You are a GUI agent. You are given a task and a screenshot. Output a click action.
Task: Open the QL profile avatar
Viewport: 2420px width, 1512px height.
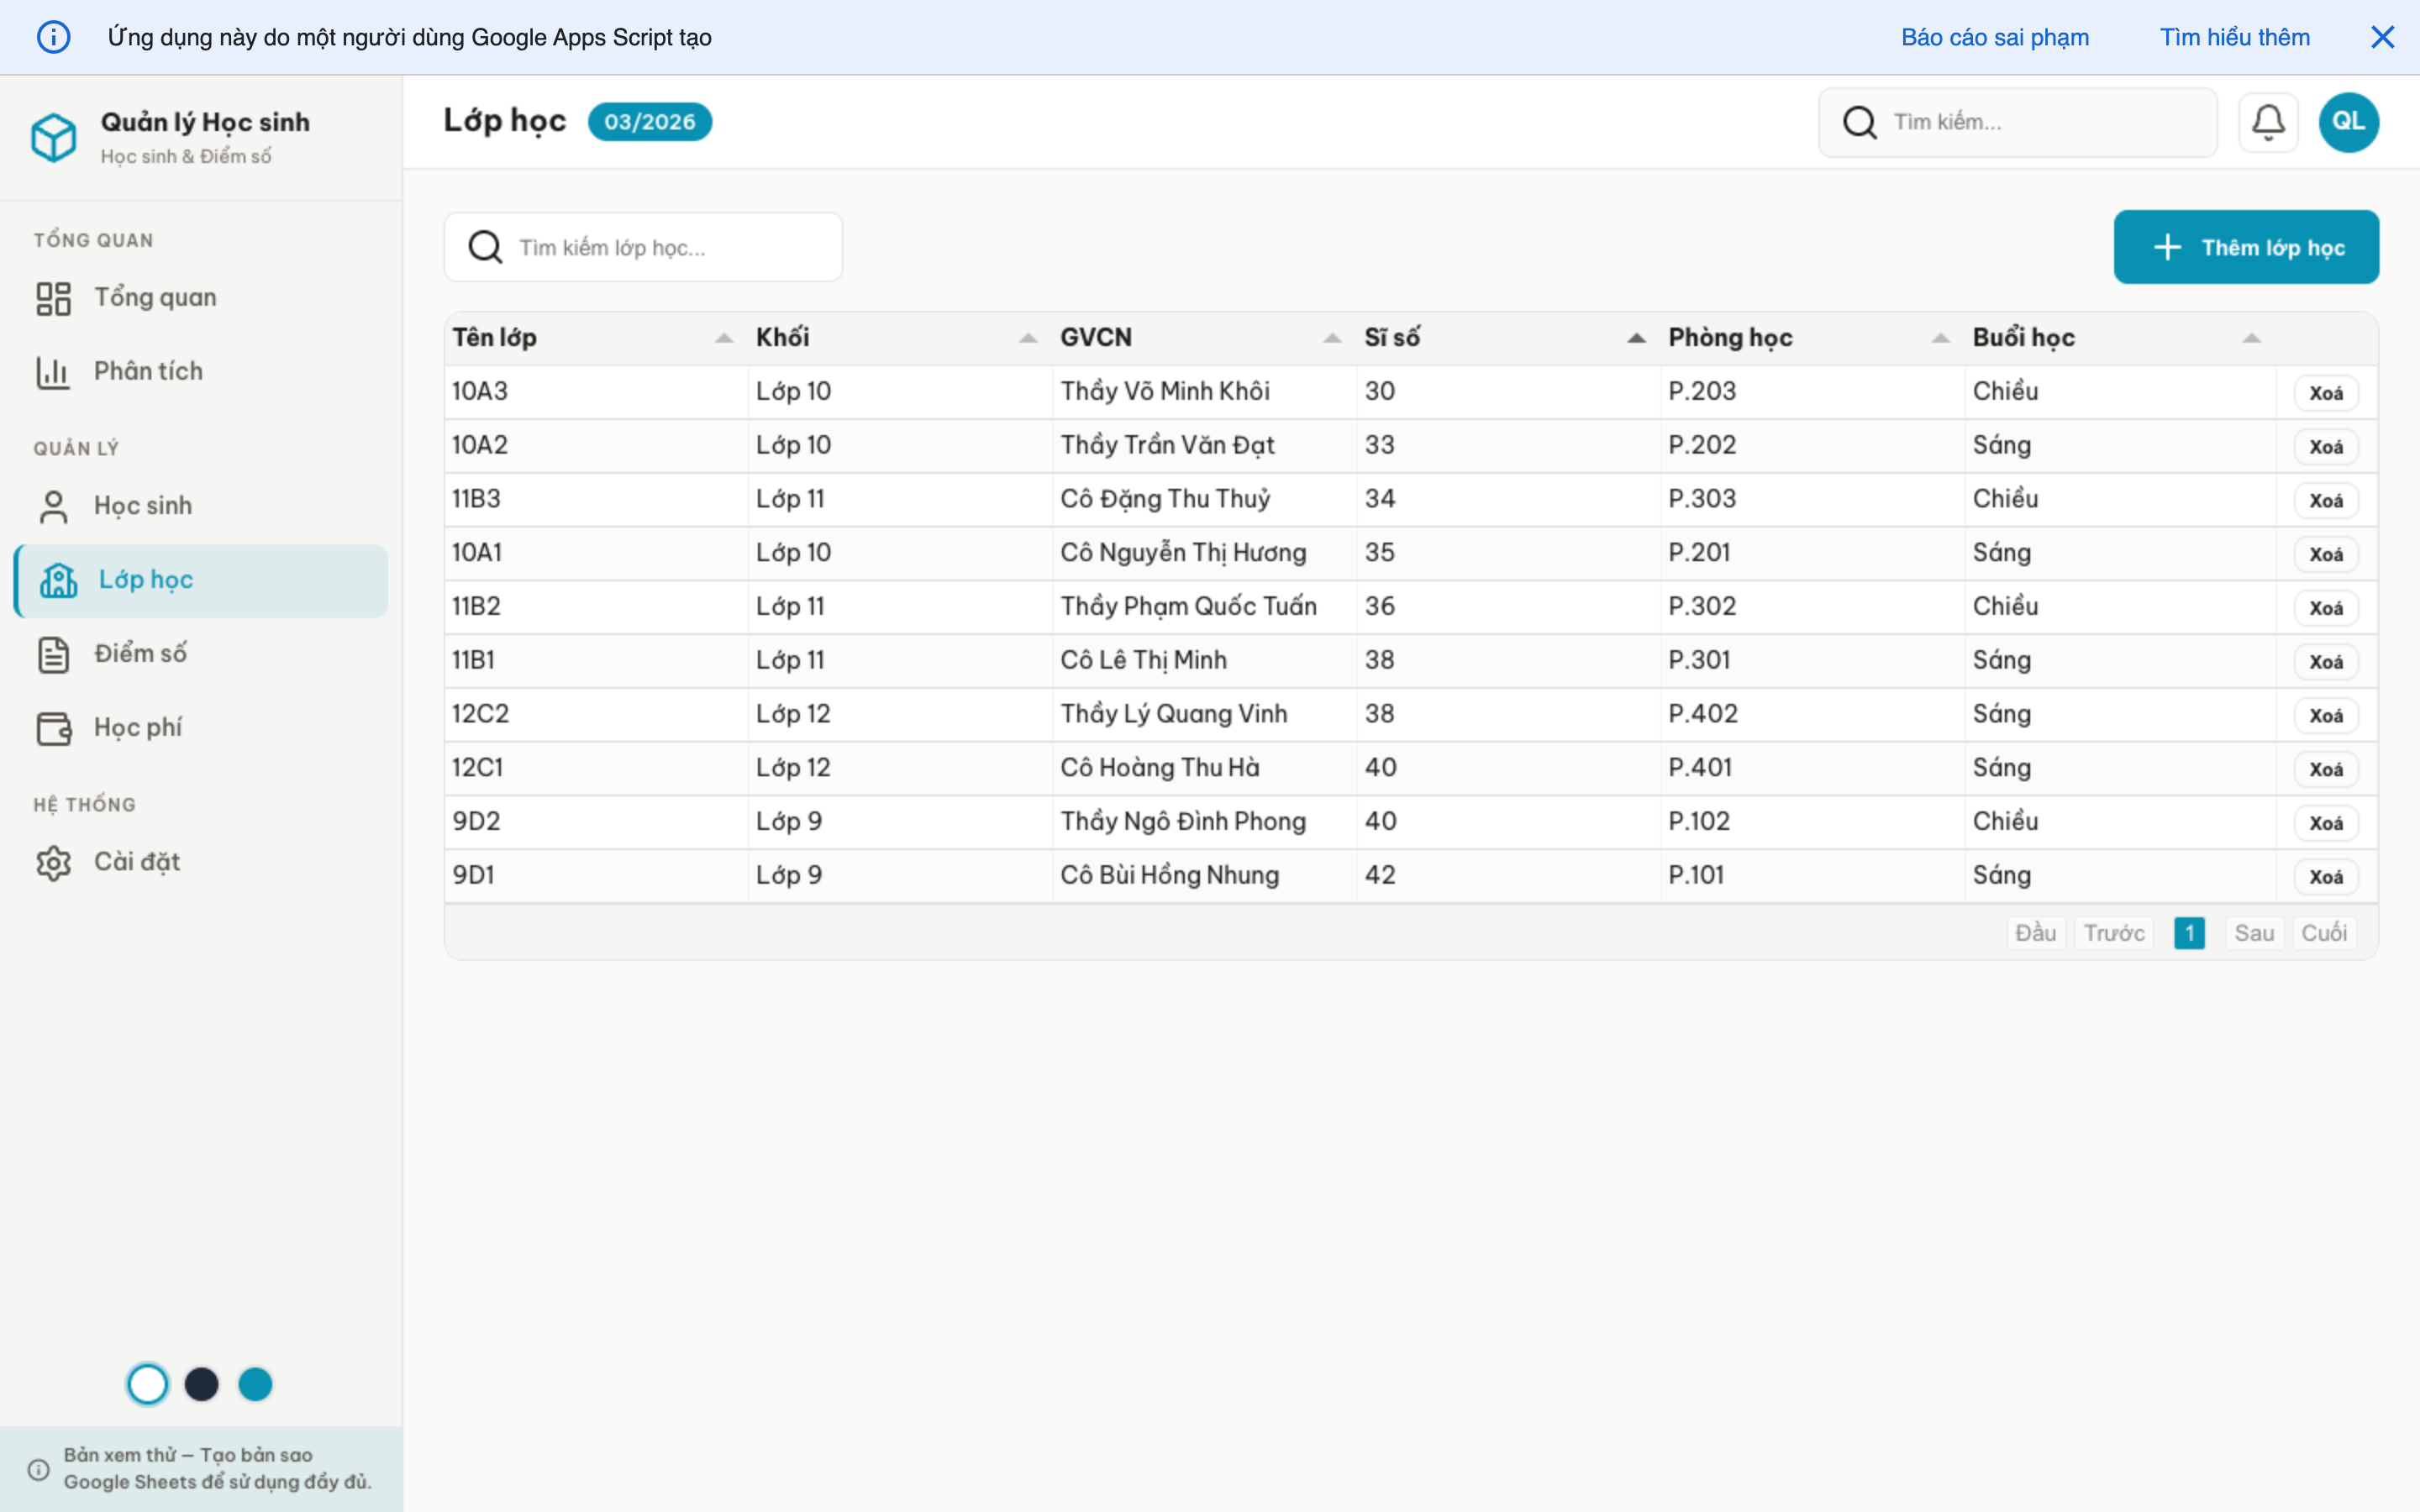(2348, 121)
